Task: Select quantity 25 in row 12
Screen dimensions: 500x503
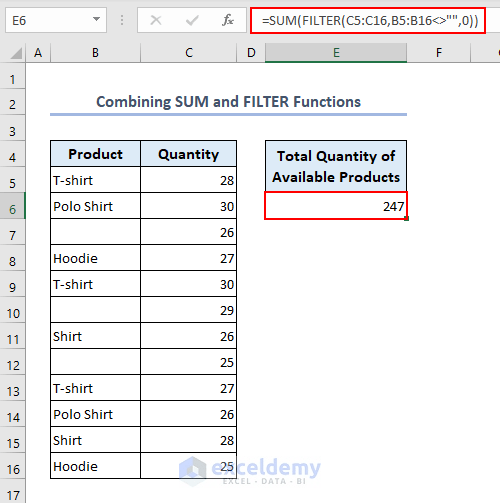Action: click(x=189, y=362)
